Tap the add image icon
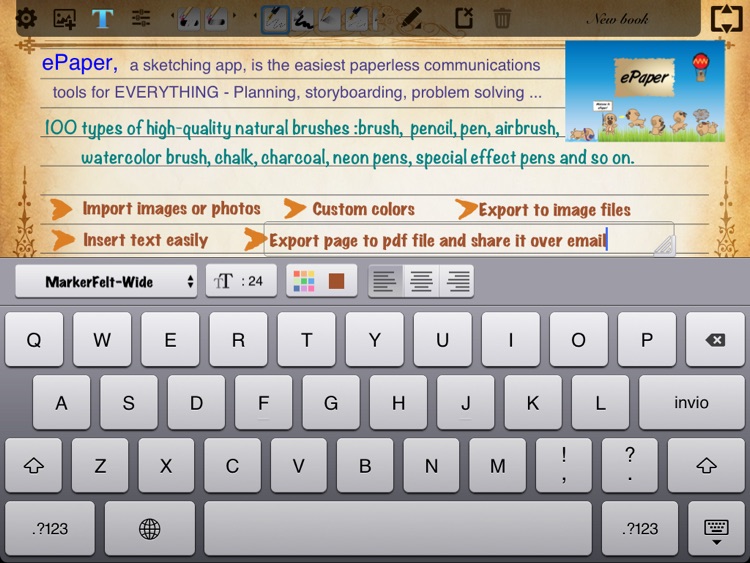This screenshot has width=750, height=563. pyautogui.click(x=65, y=19)
